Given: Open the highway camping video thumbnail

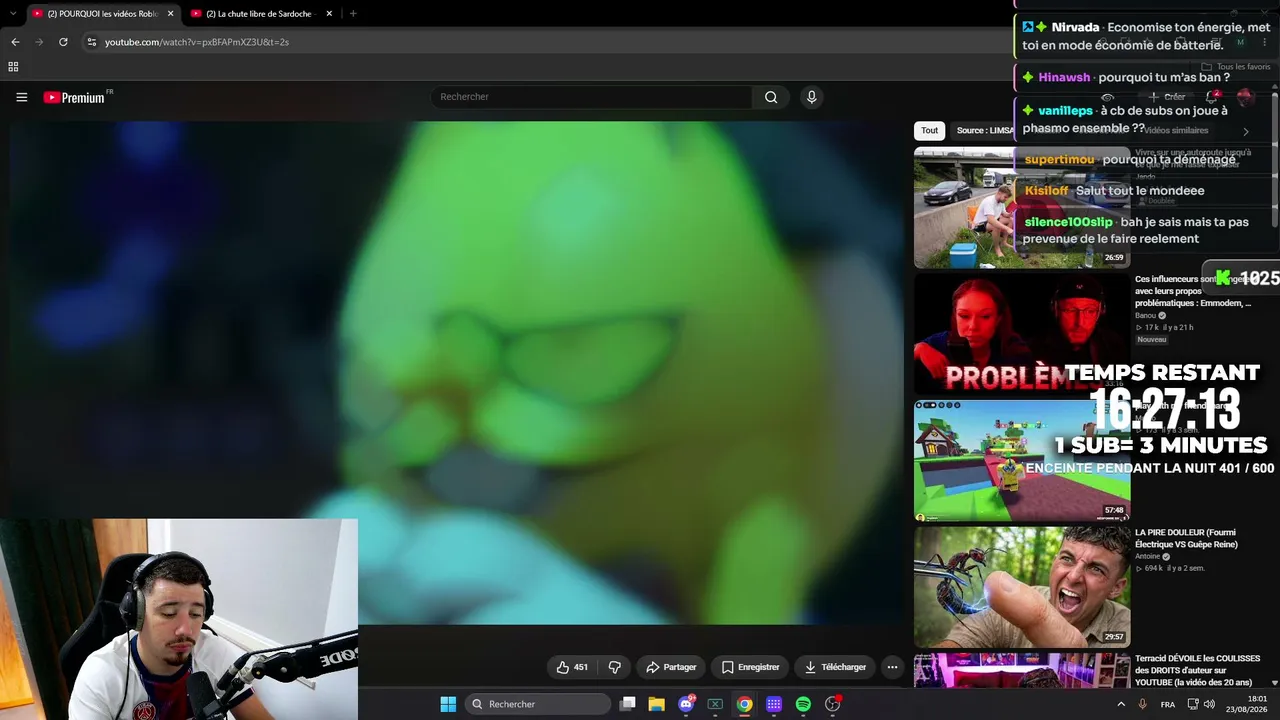Looking at the screenshot, I should click(x=1022, y=208).
